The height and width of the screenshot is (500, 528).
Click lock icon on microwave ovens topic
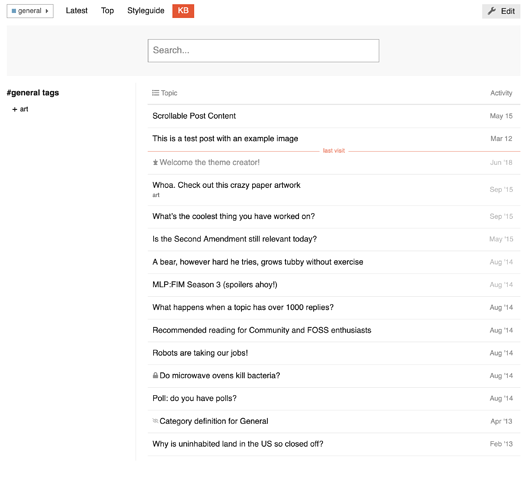click(x=155, y=375)
